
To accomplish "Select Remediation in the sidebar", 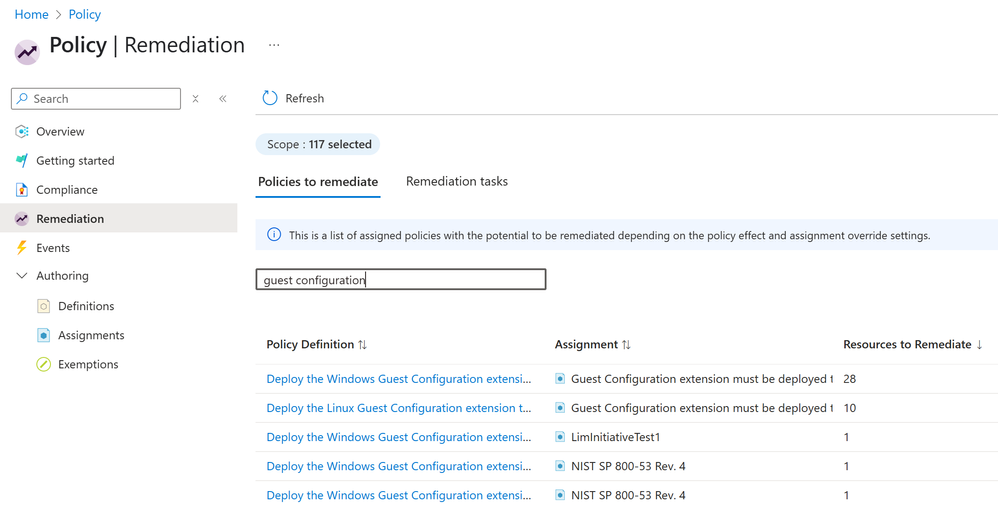I will point(118,219).
